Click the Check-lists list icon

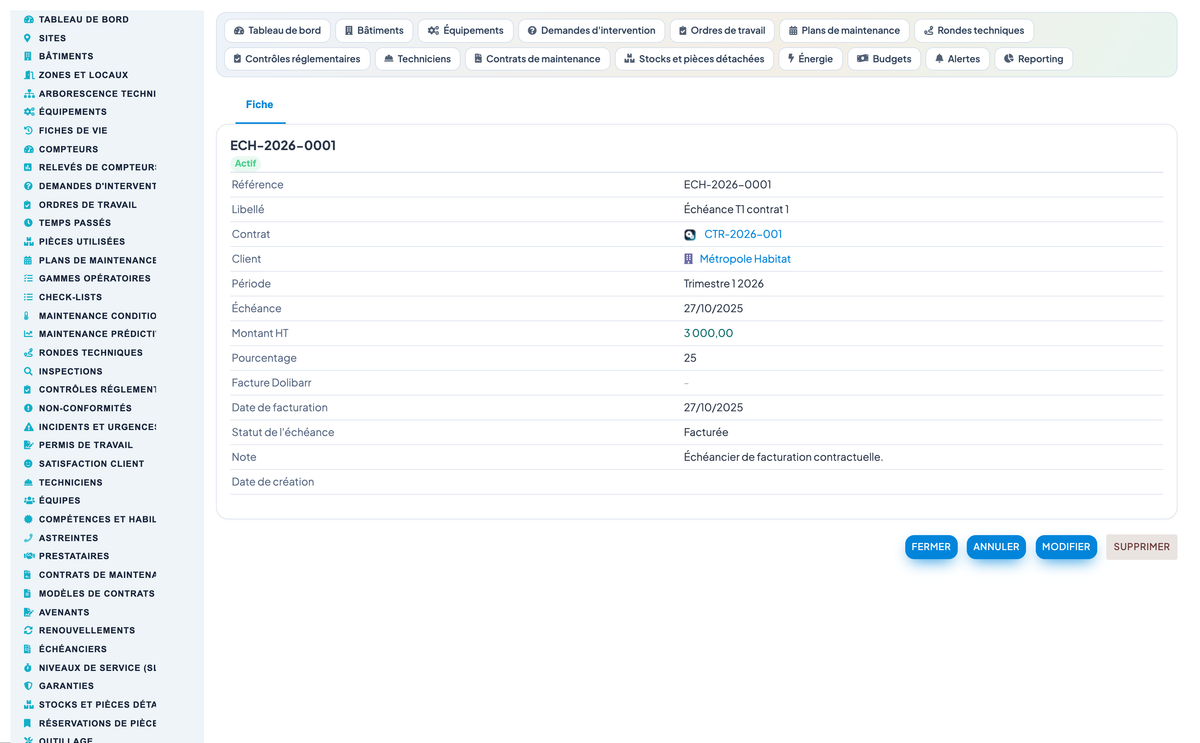point(28,297)
